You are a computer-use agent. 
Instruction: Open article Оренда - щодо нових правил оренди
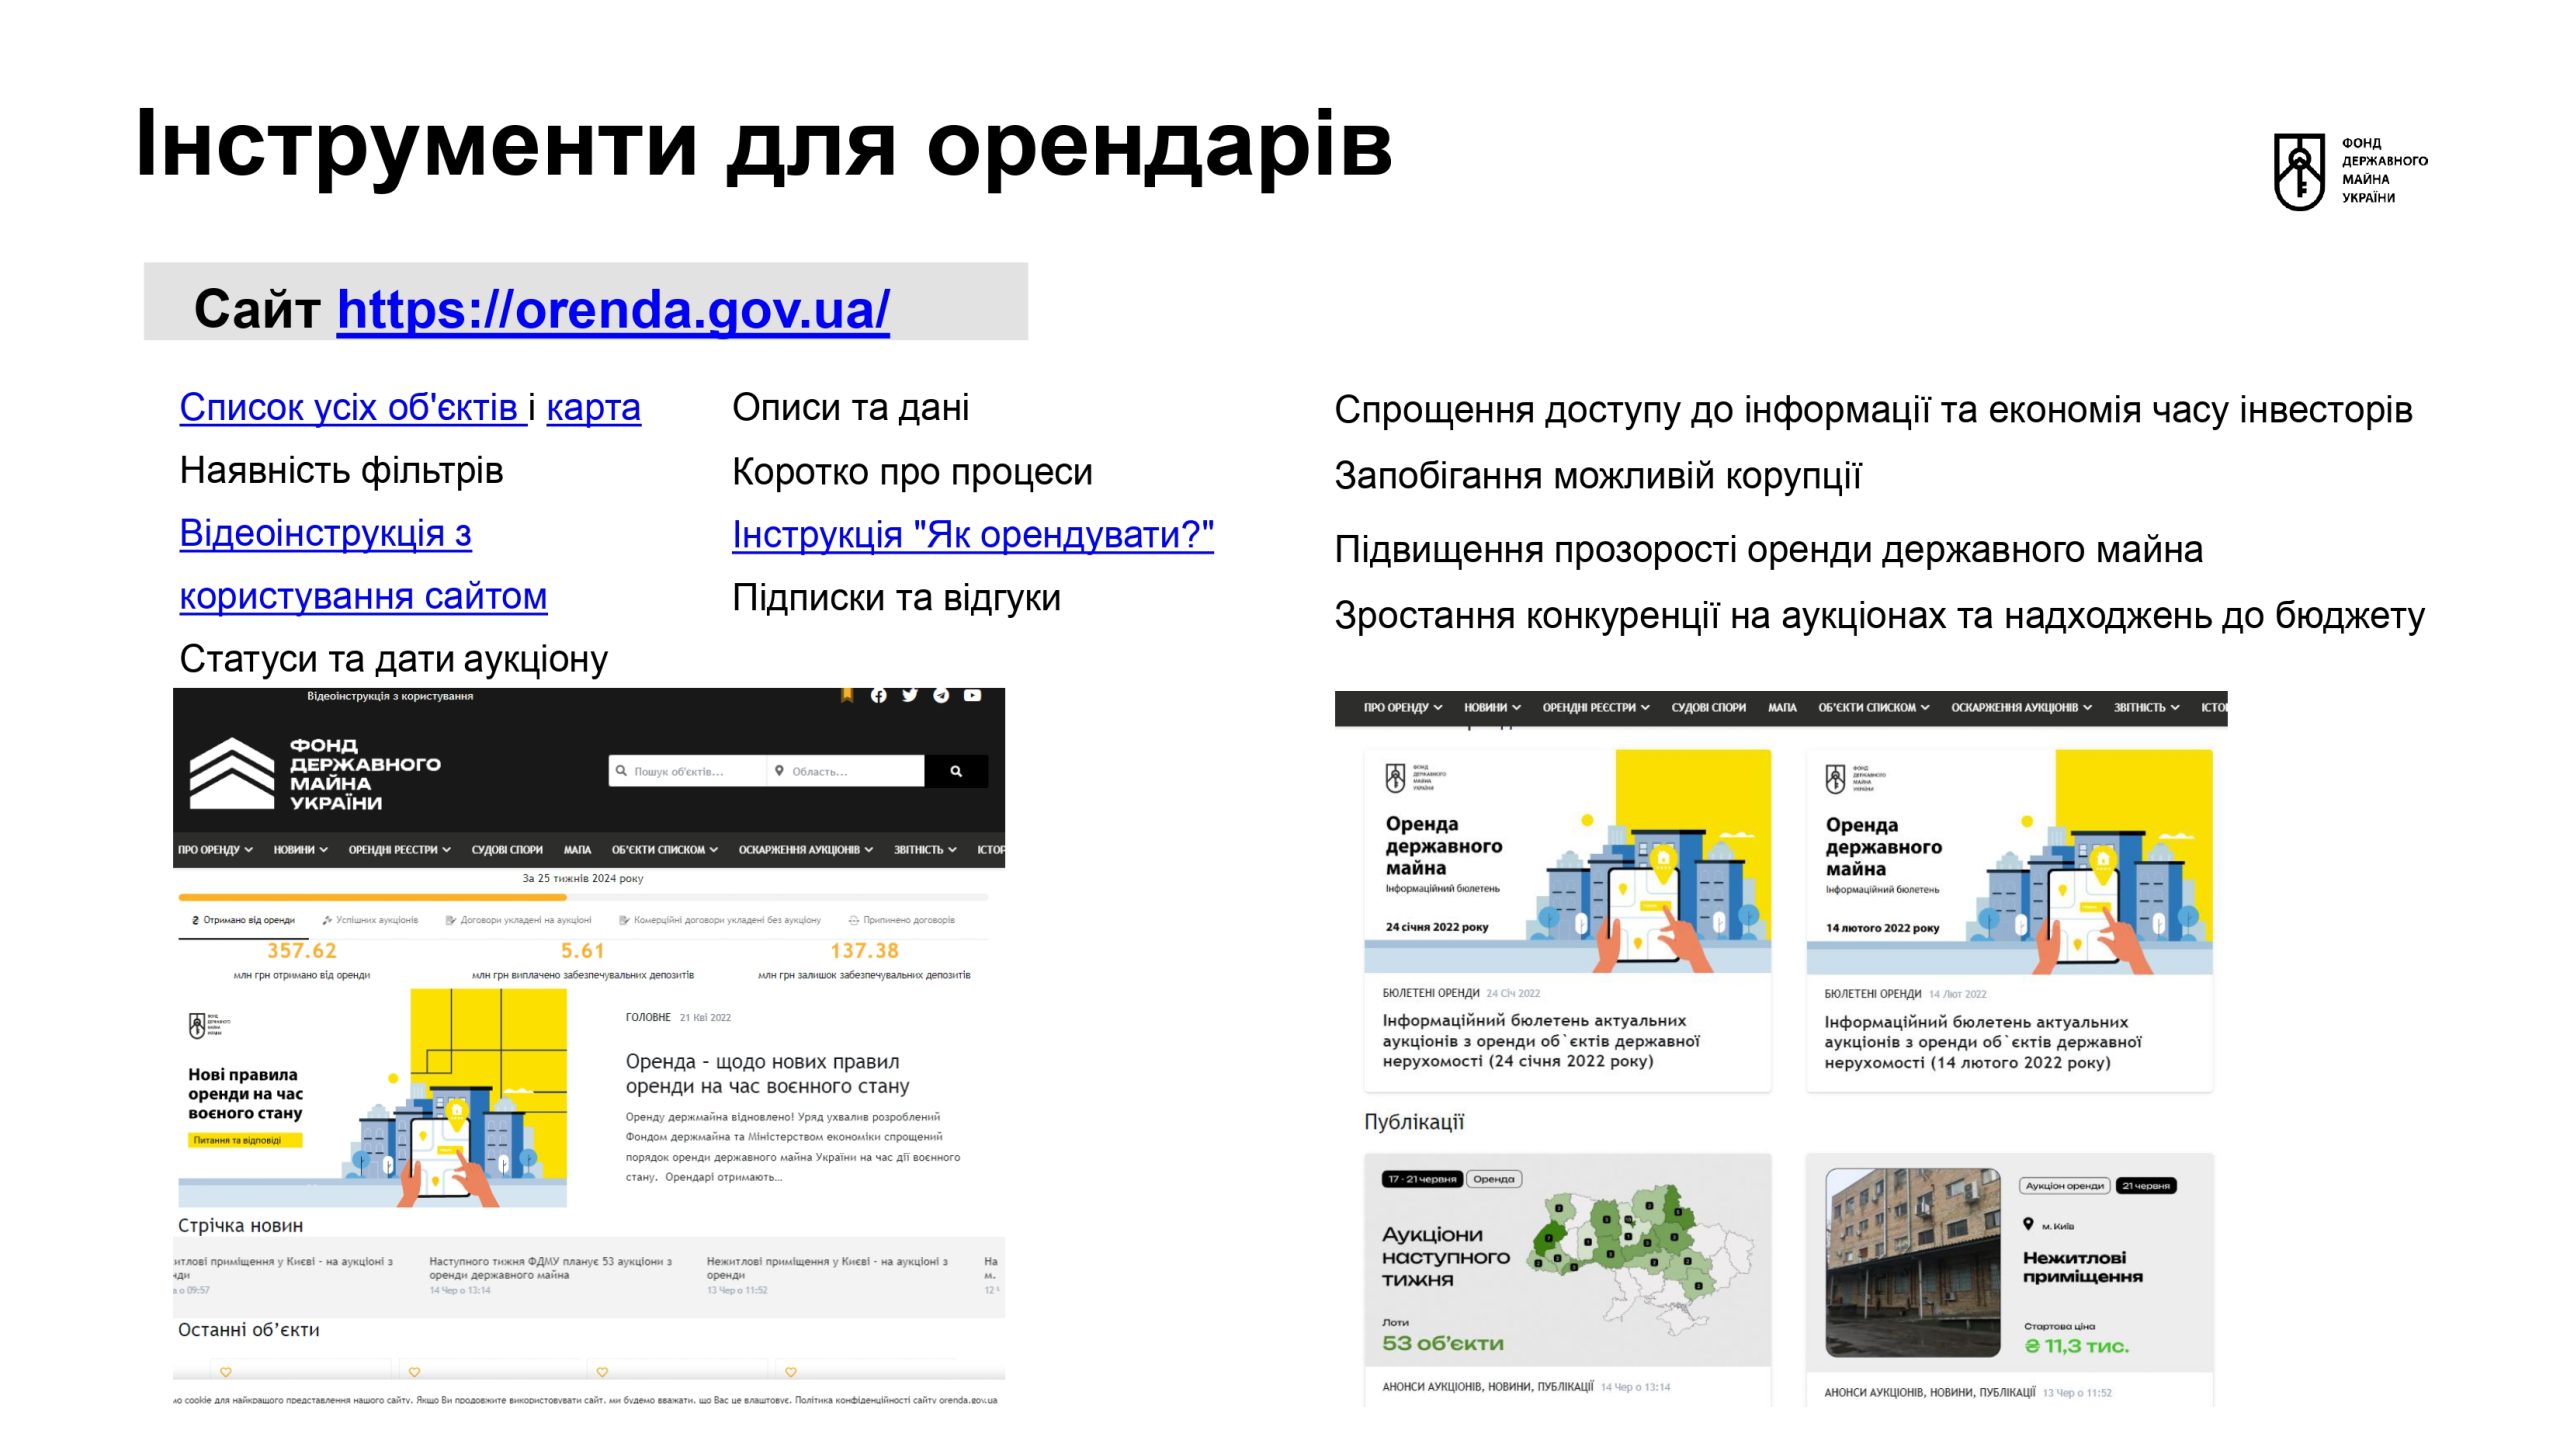[x=767, y=1074]
